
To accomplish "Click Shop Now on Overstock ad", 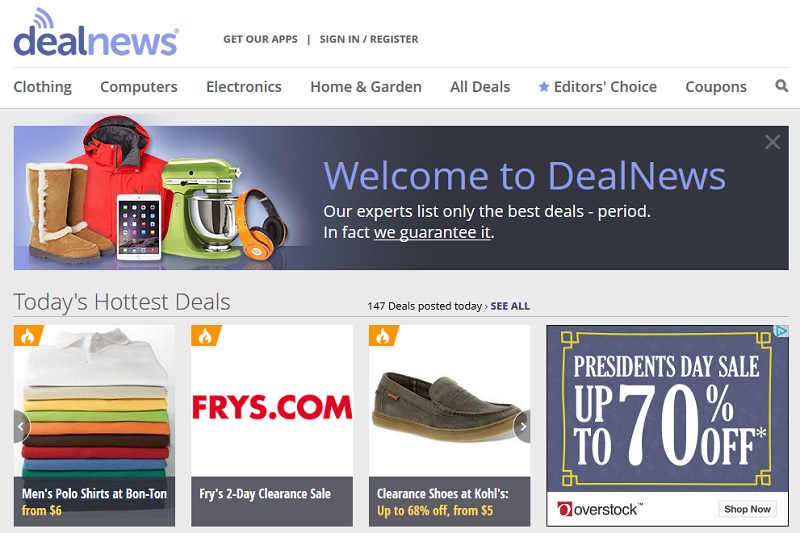I will [747, 509].
